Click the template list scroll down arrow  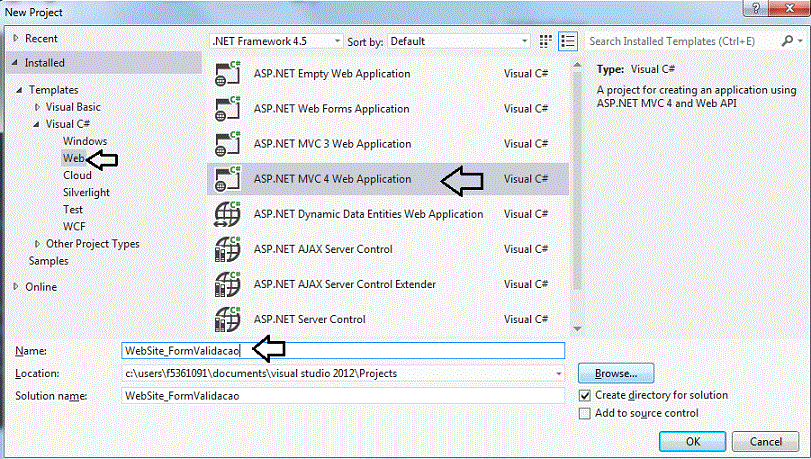[577, 329]
